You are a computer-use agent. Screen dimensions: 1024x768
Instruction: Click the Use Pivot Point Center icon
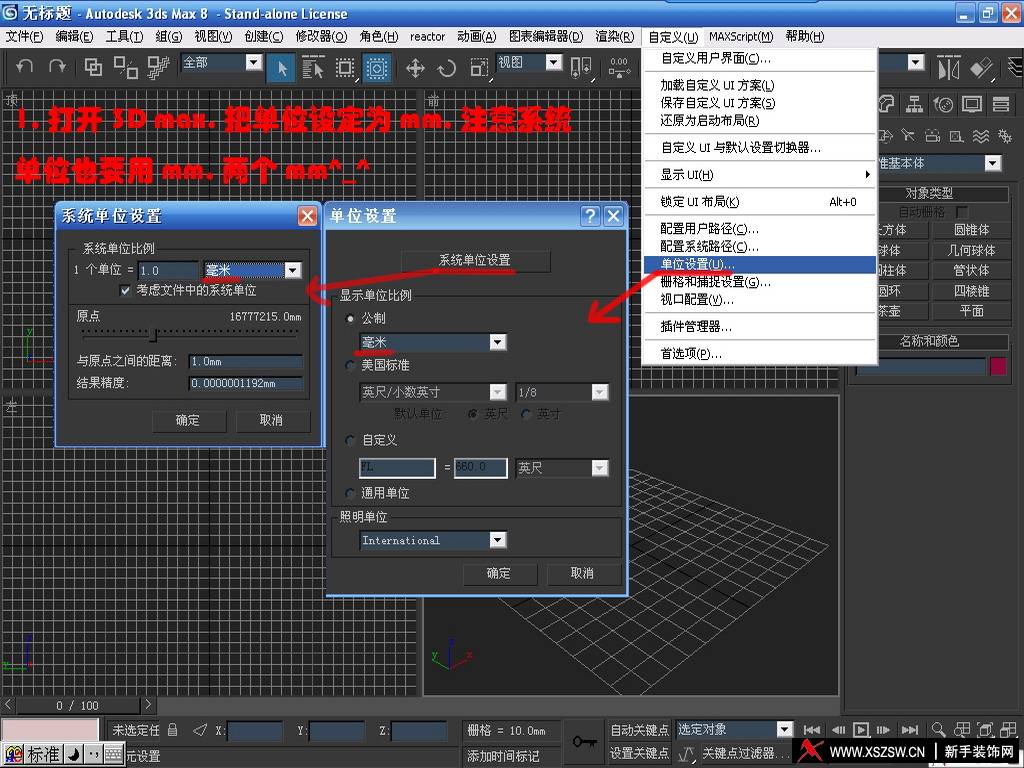point(581,67)
